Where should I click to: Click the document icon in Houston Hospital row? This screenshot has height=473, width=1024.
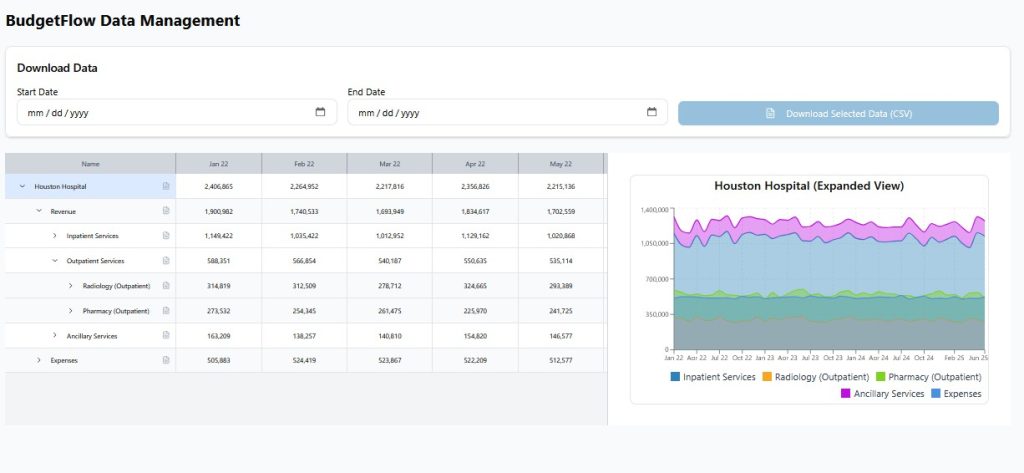click(x=166, y=186)
